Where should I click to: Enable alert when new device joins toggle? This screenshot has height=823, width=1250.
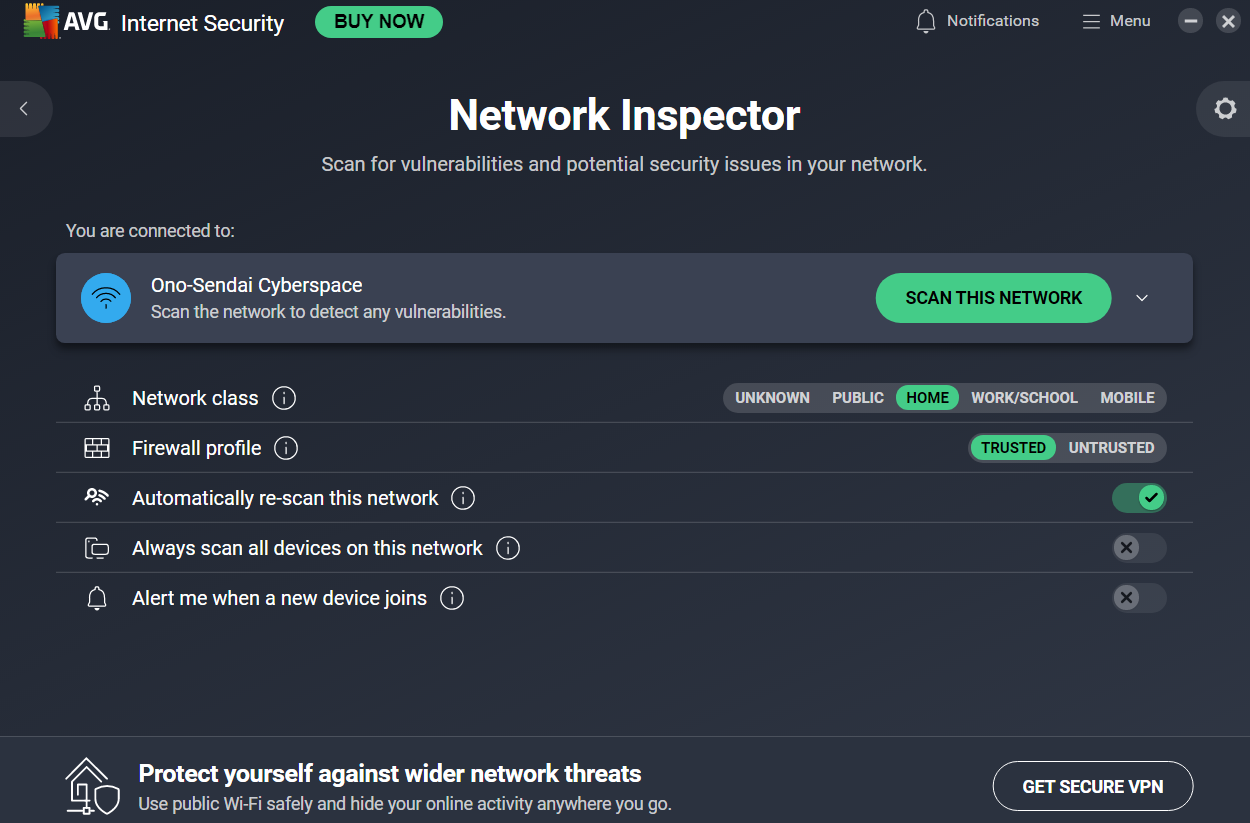[1139, 598]
